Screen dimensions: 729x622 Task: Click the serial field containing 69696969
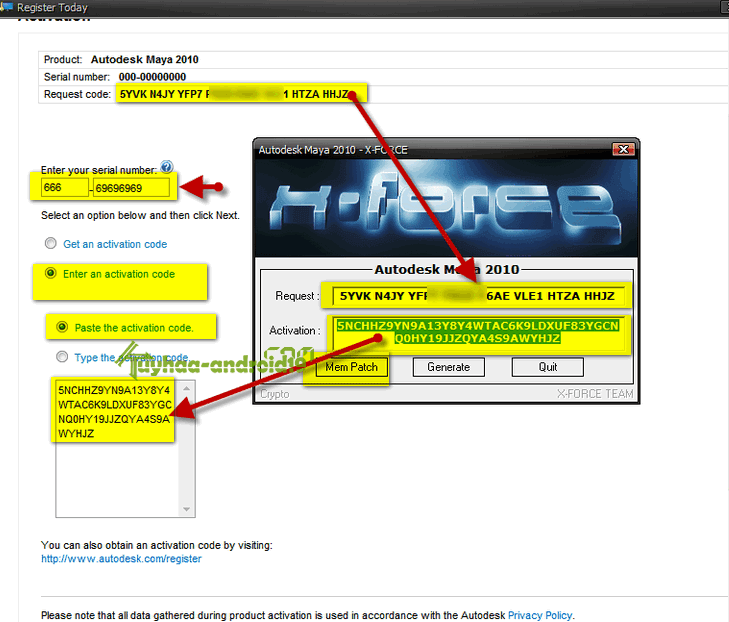pyautogui.click(x=131, y=188)
